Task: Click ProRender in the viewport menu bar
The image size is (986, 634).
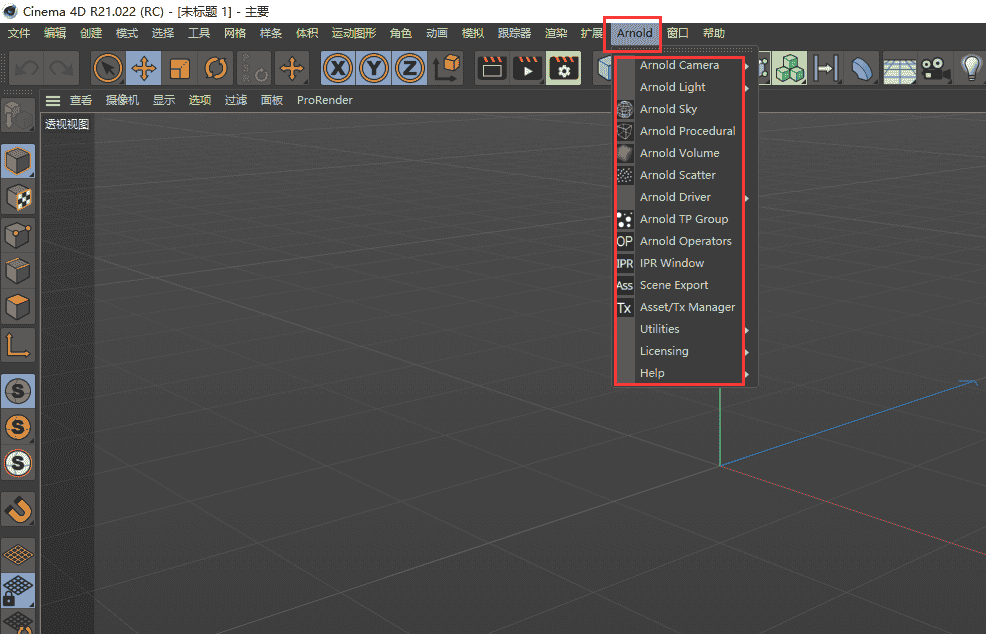Action: 324,100
